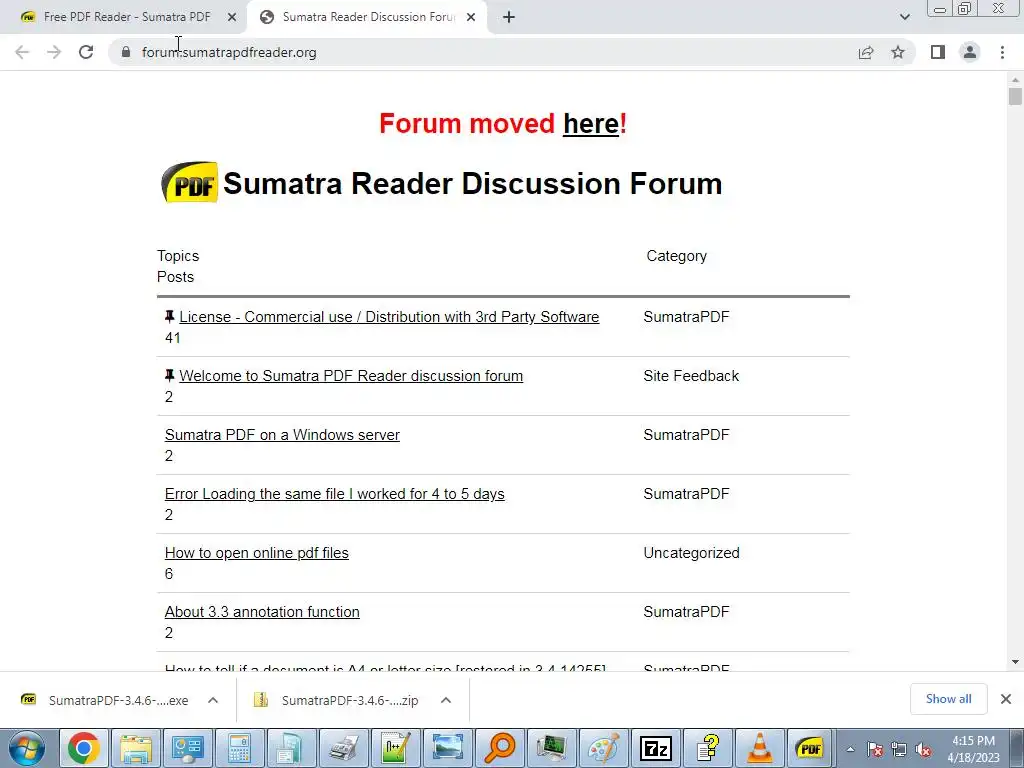Open Sumatra PDF on a Windows server topic
The image size is (1024, 768).
[282, 435]
